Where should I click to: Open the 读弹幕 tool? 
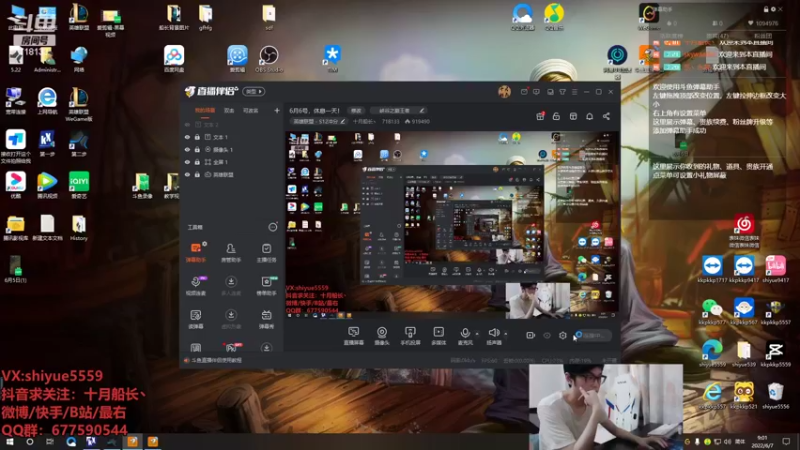[x=196, y=319]
